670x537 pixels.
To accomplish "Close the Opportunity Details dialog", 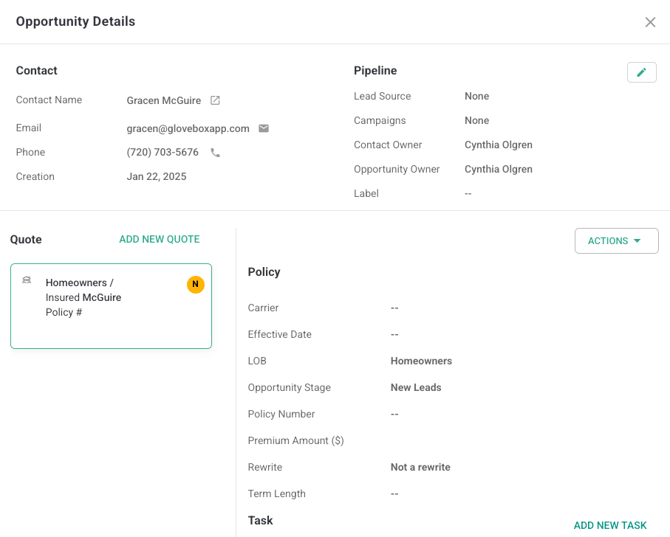I will pos(650,22).
